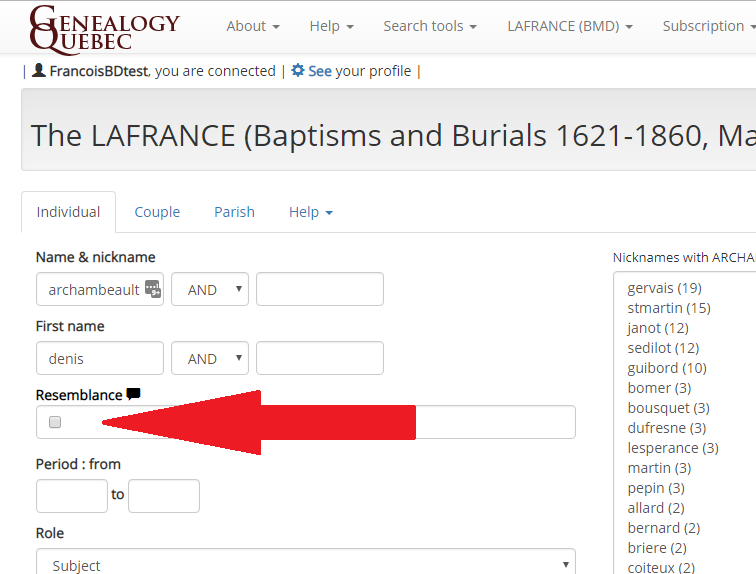Open the AND dropdown for First name

click(x=210, y=358)
